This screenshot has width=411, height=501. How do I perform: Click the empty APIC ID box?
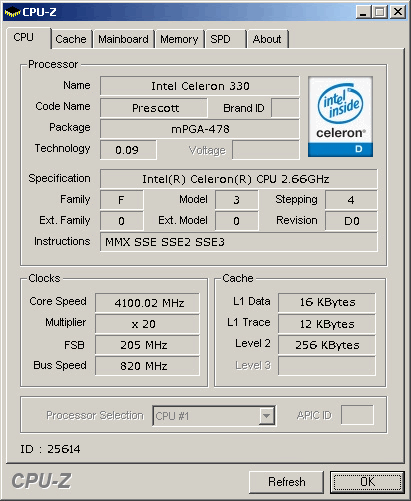click(x=357, y=415)
